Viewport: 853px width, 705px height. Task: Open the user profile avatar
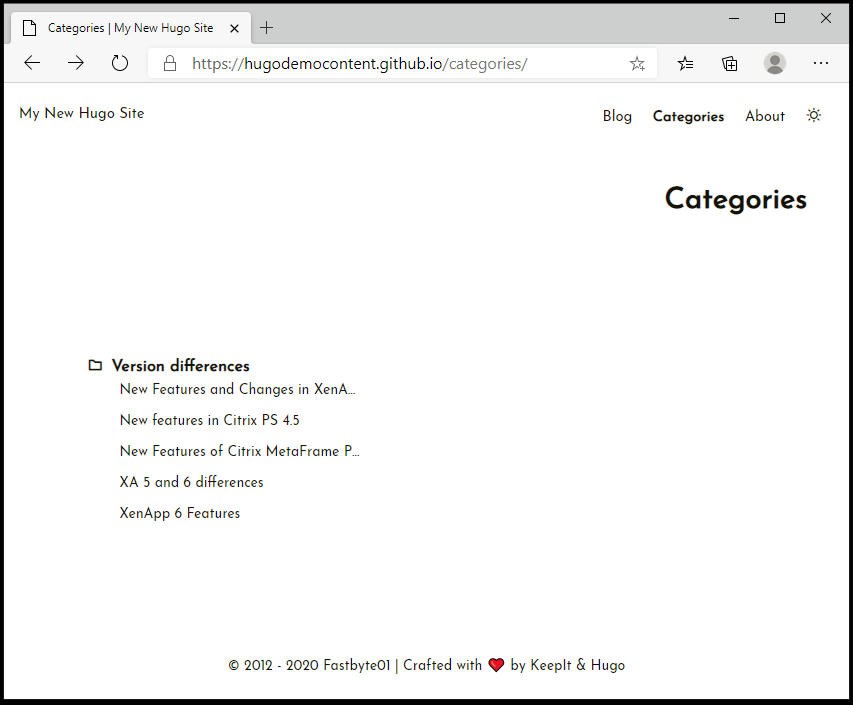(x=775, y=63)
